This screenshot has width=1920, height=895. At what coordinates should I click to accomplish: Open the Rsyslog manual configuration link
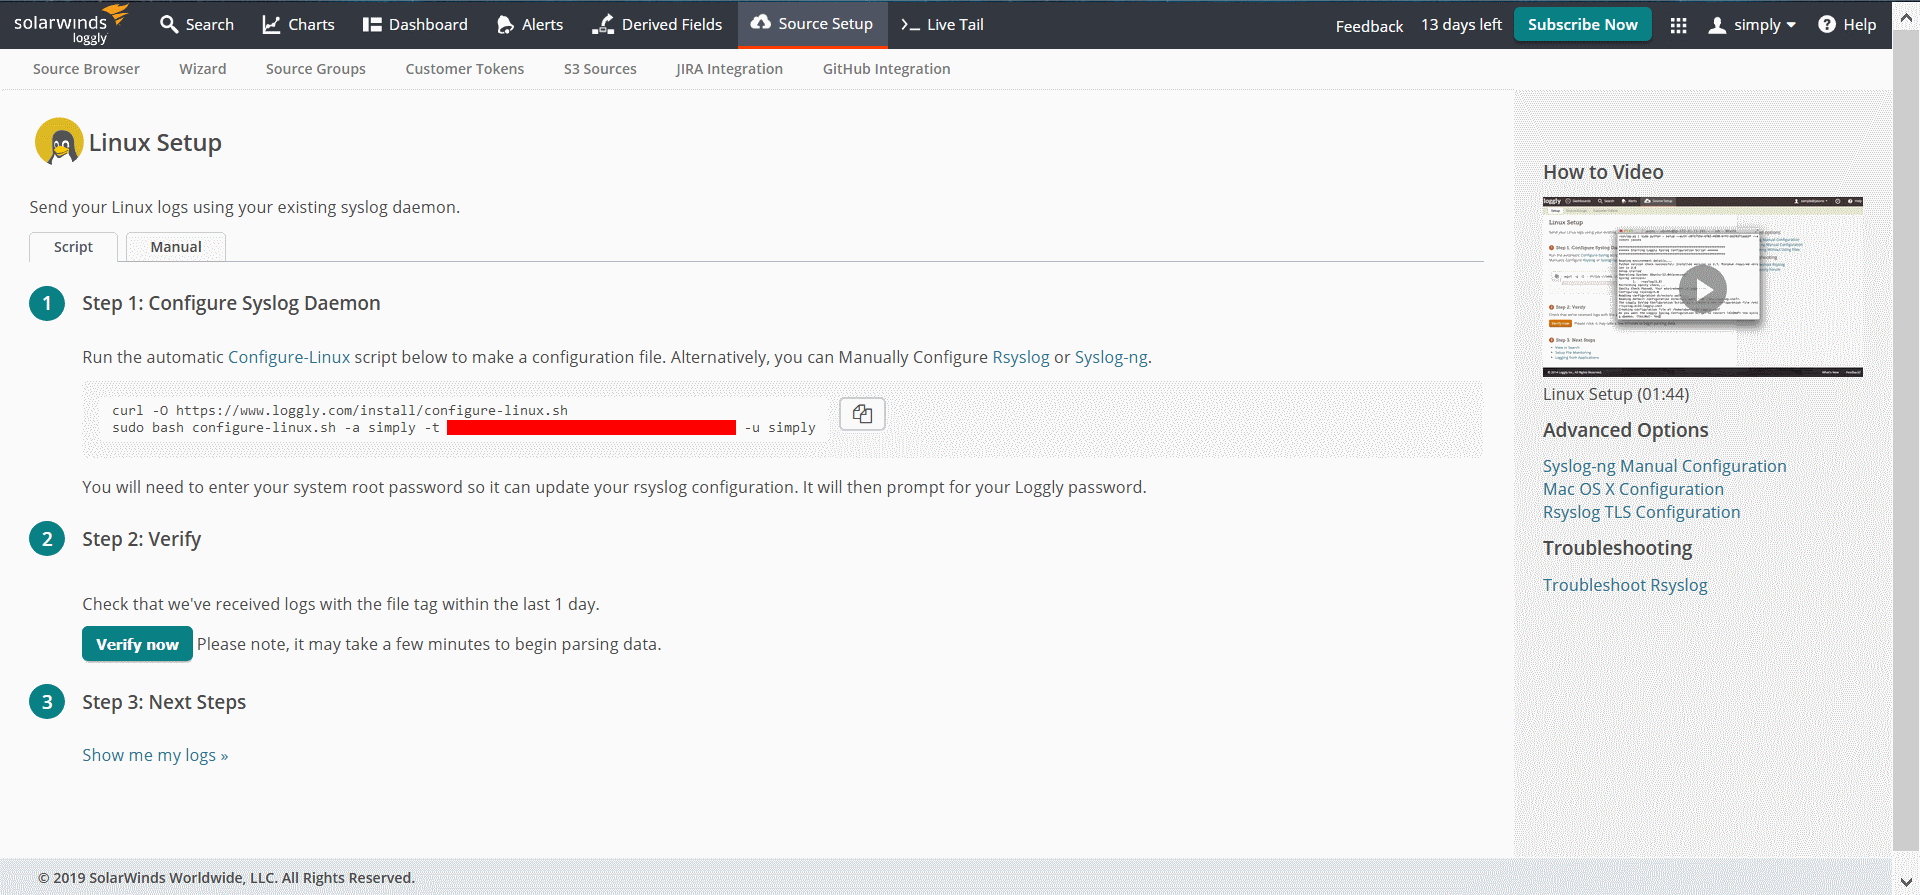tap(1021, 357)
